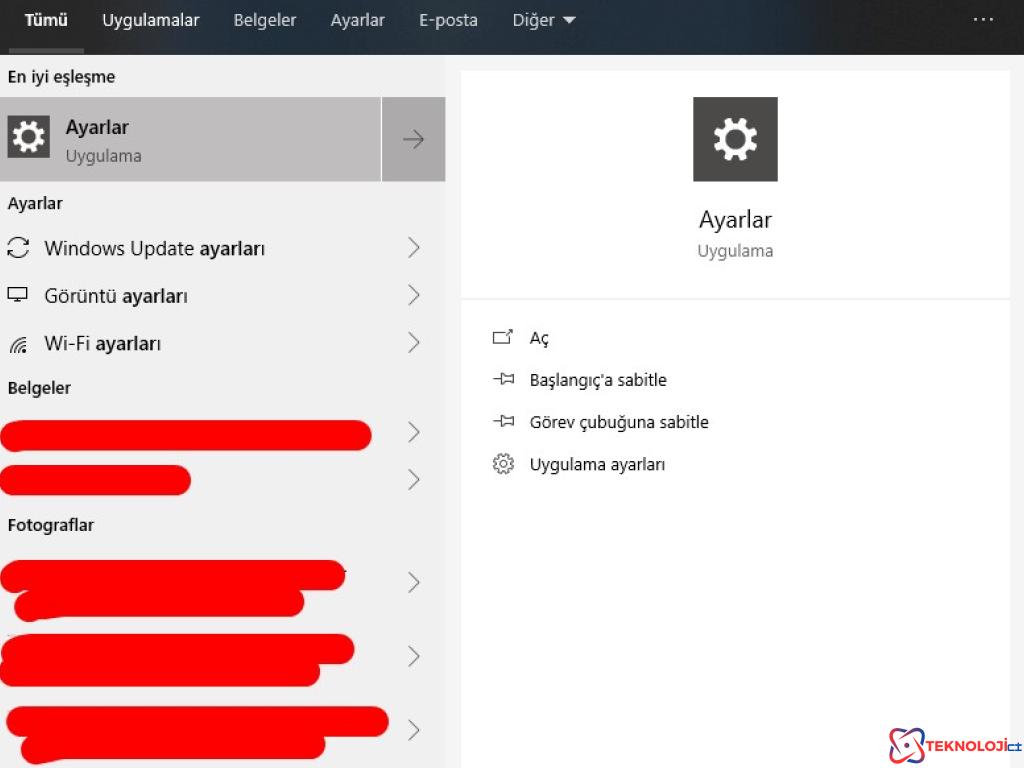Click the Aç open icon in the preview pane
The image size is (1024, 768).
click(x=504, y=337)
